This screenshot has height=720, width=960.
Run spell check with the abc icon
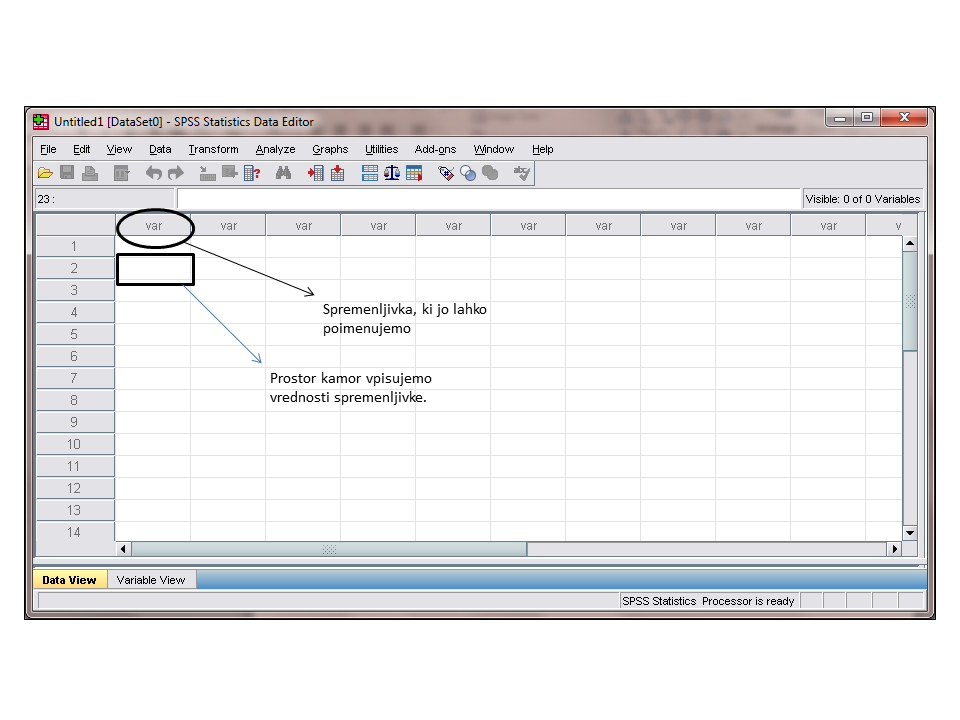click(x=521, y=173)
